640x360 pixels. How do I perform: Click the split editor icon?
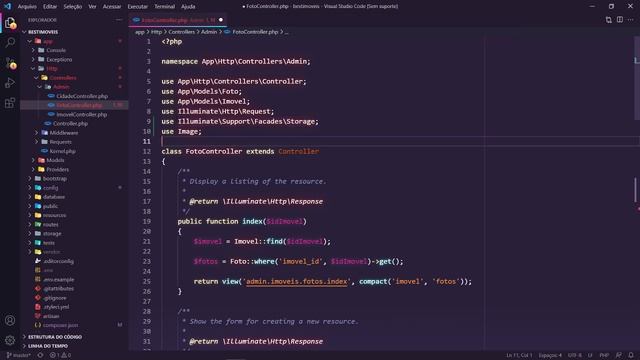[x=620, y=20]
